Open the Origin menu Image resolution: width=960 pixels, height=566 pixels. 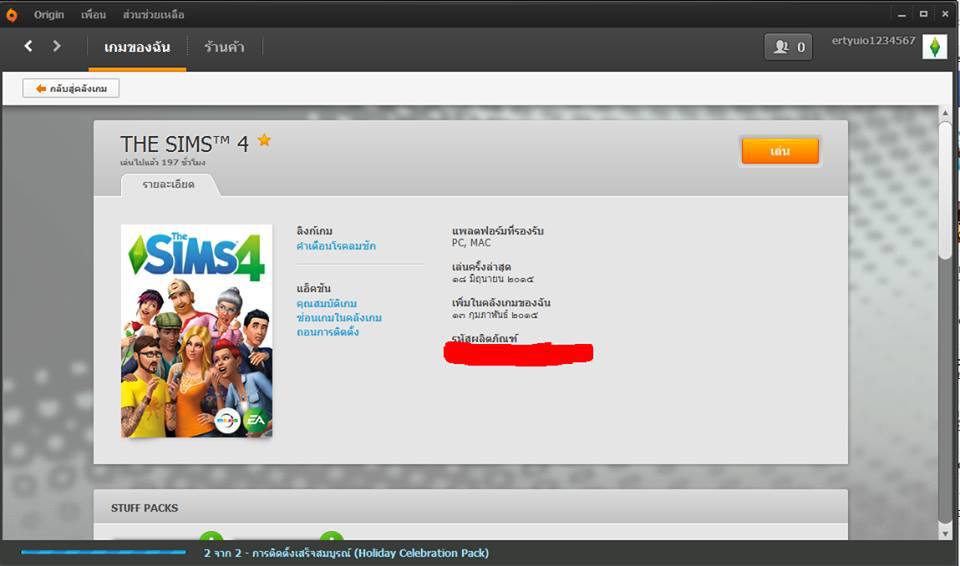49,15
